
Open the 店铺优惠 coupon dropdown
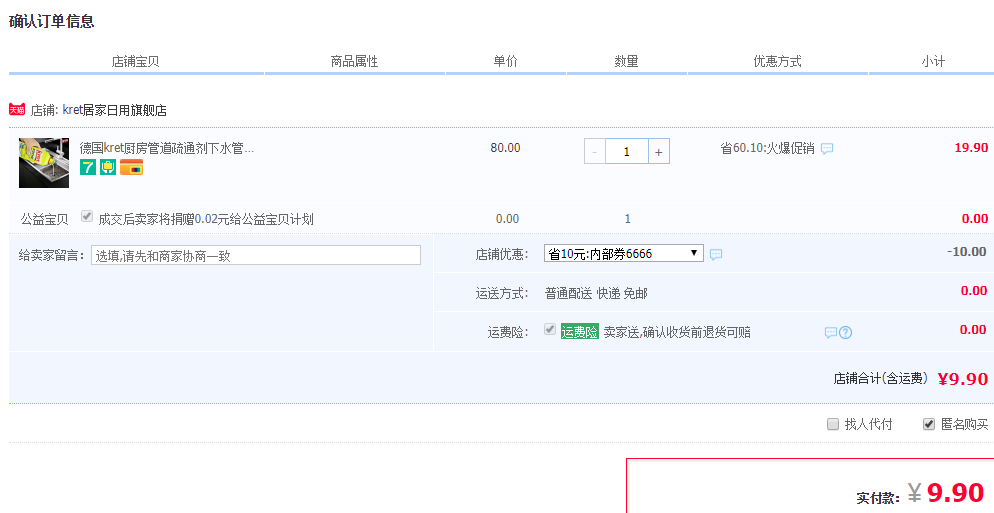[x=624, y=254]
